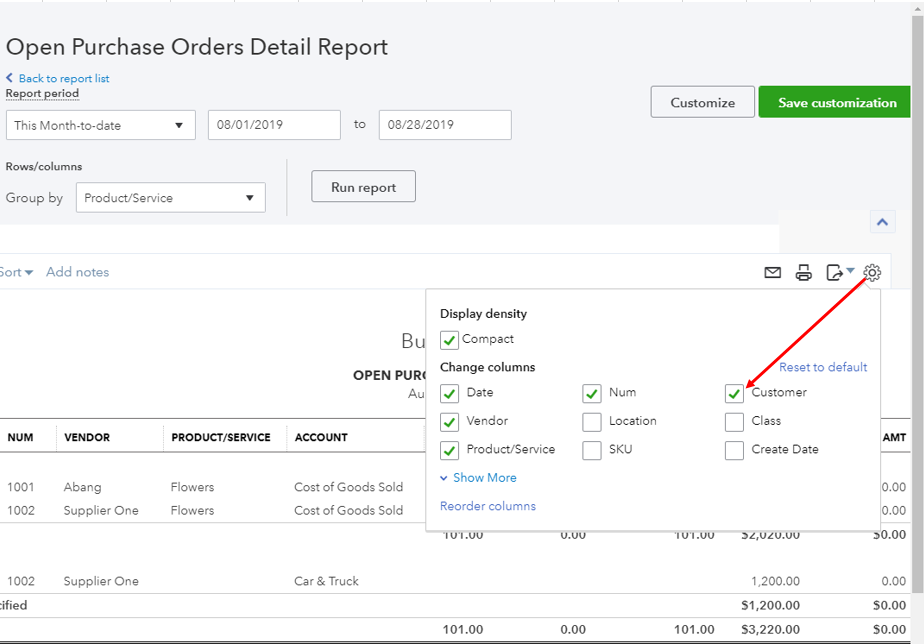This screenshot has width=924, height=644.
Task: Toggle the Compact display density checkbox
Action: (x=449, y=340)
